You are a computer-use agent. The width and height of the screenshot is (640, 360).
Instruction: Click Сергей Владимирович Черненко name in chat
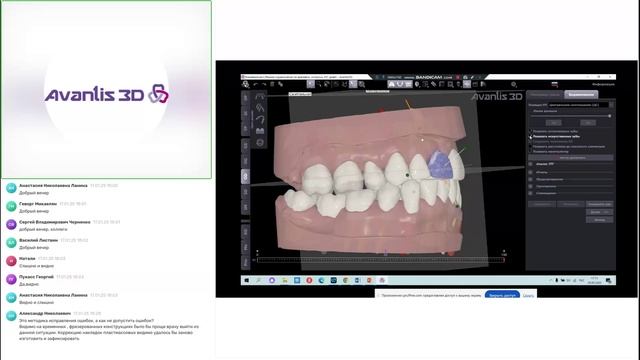(55, 222)
